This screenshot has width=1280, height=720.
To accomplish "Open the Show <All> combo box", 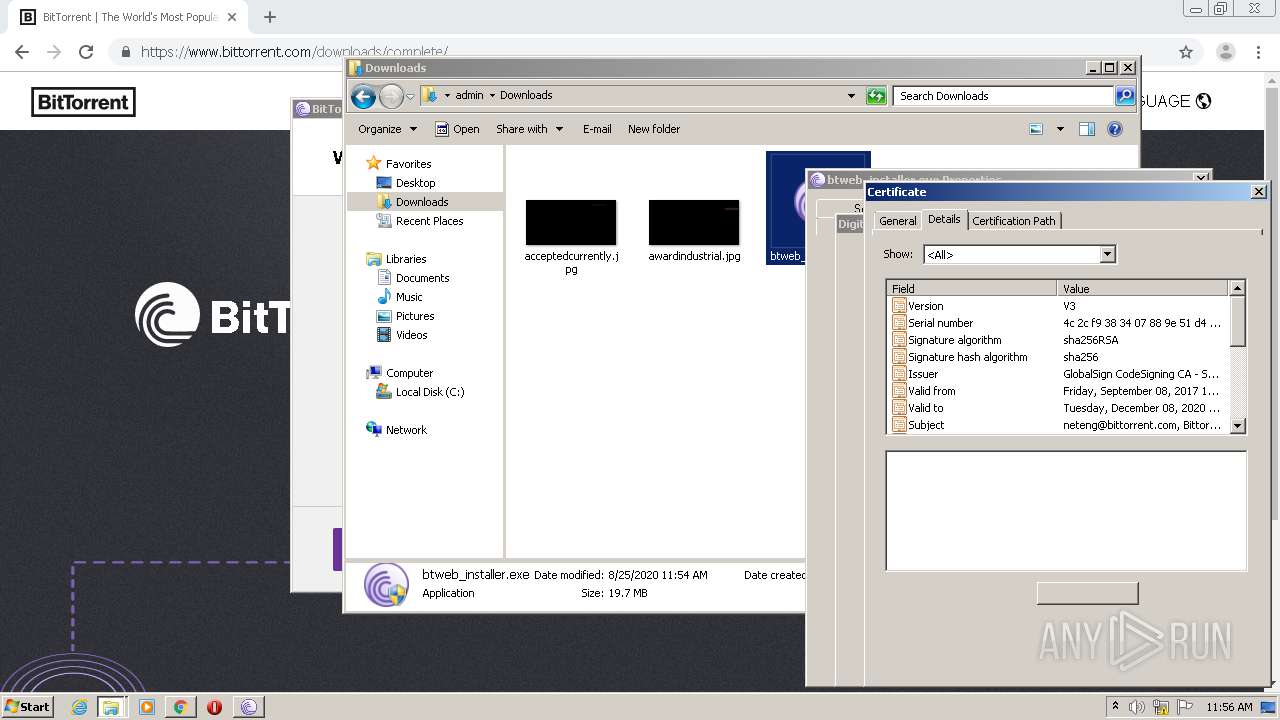I will [1019, 254].
